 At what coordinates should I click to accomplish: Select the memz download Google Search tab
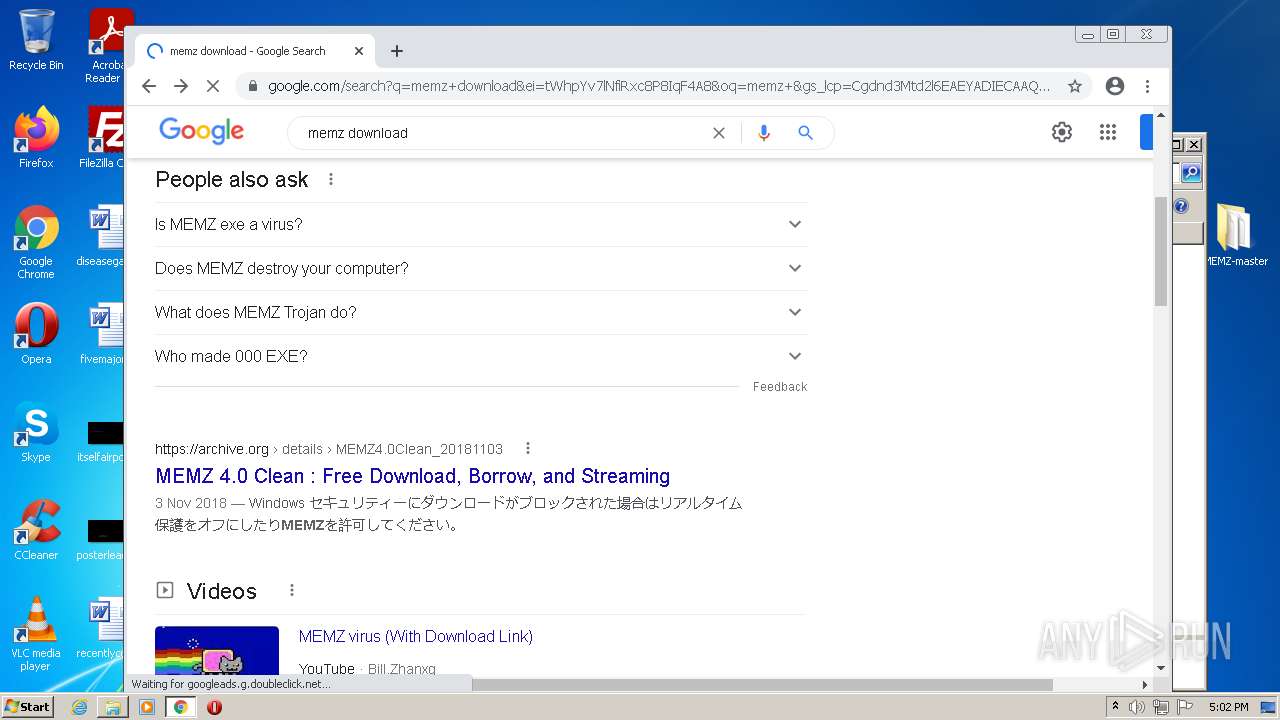tap(255, 51)
